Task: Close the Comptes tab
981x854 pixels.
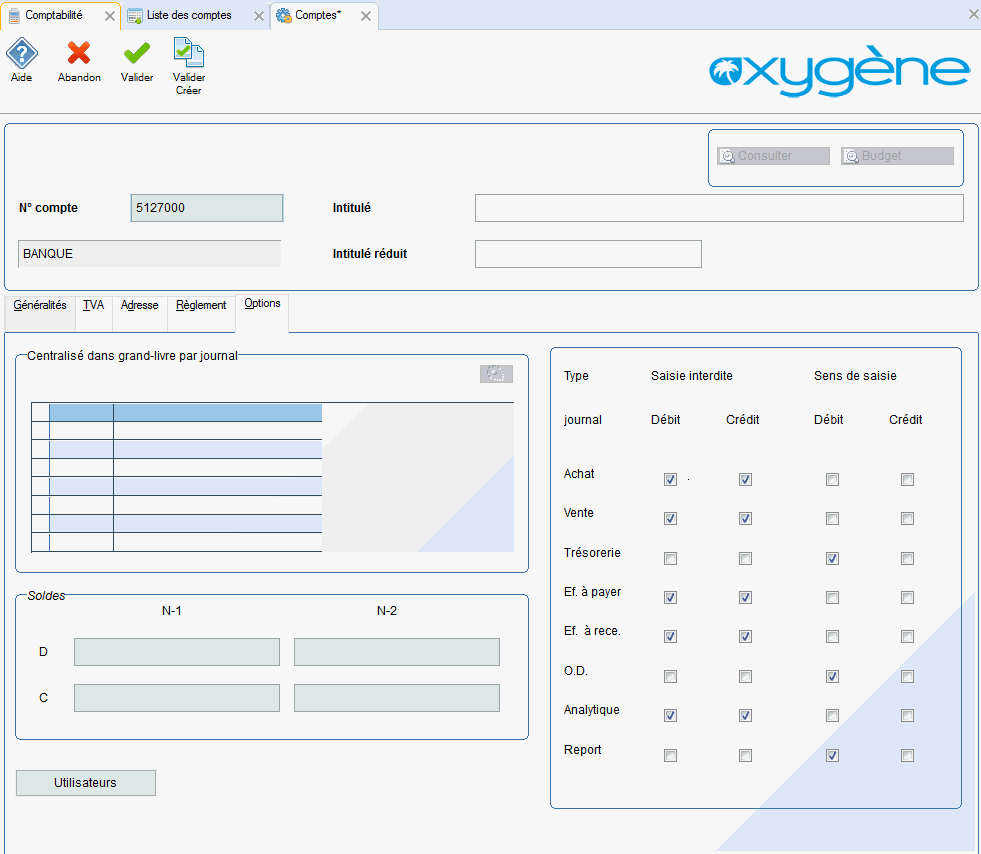Action: coord(365,16)
